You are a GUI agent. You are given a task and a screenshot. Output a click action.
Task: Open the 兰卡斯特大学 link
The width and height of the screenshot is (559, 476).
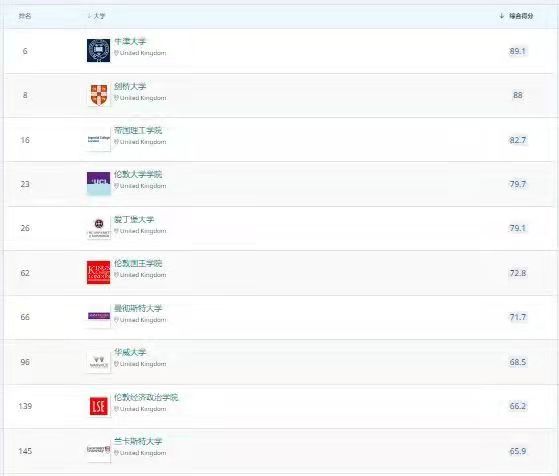tap(138, 441)
